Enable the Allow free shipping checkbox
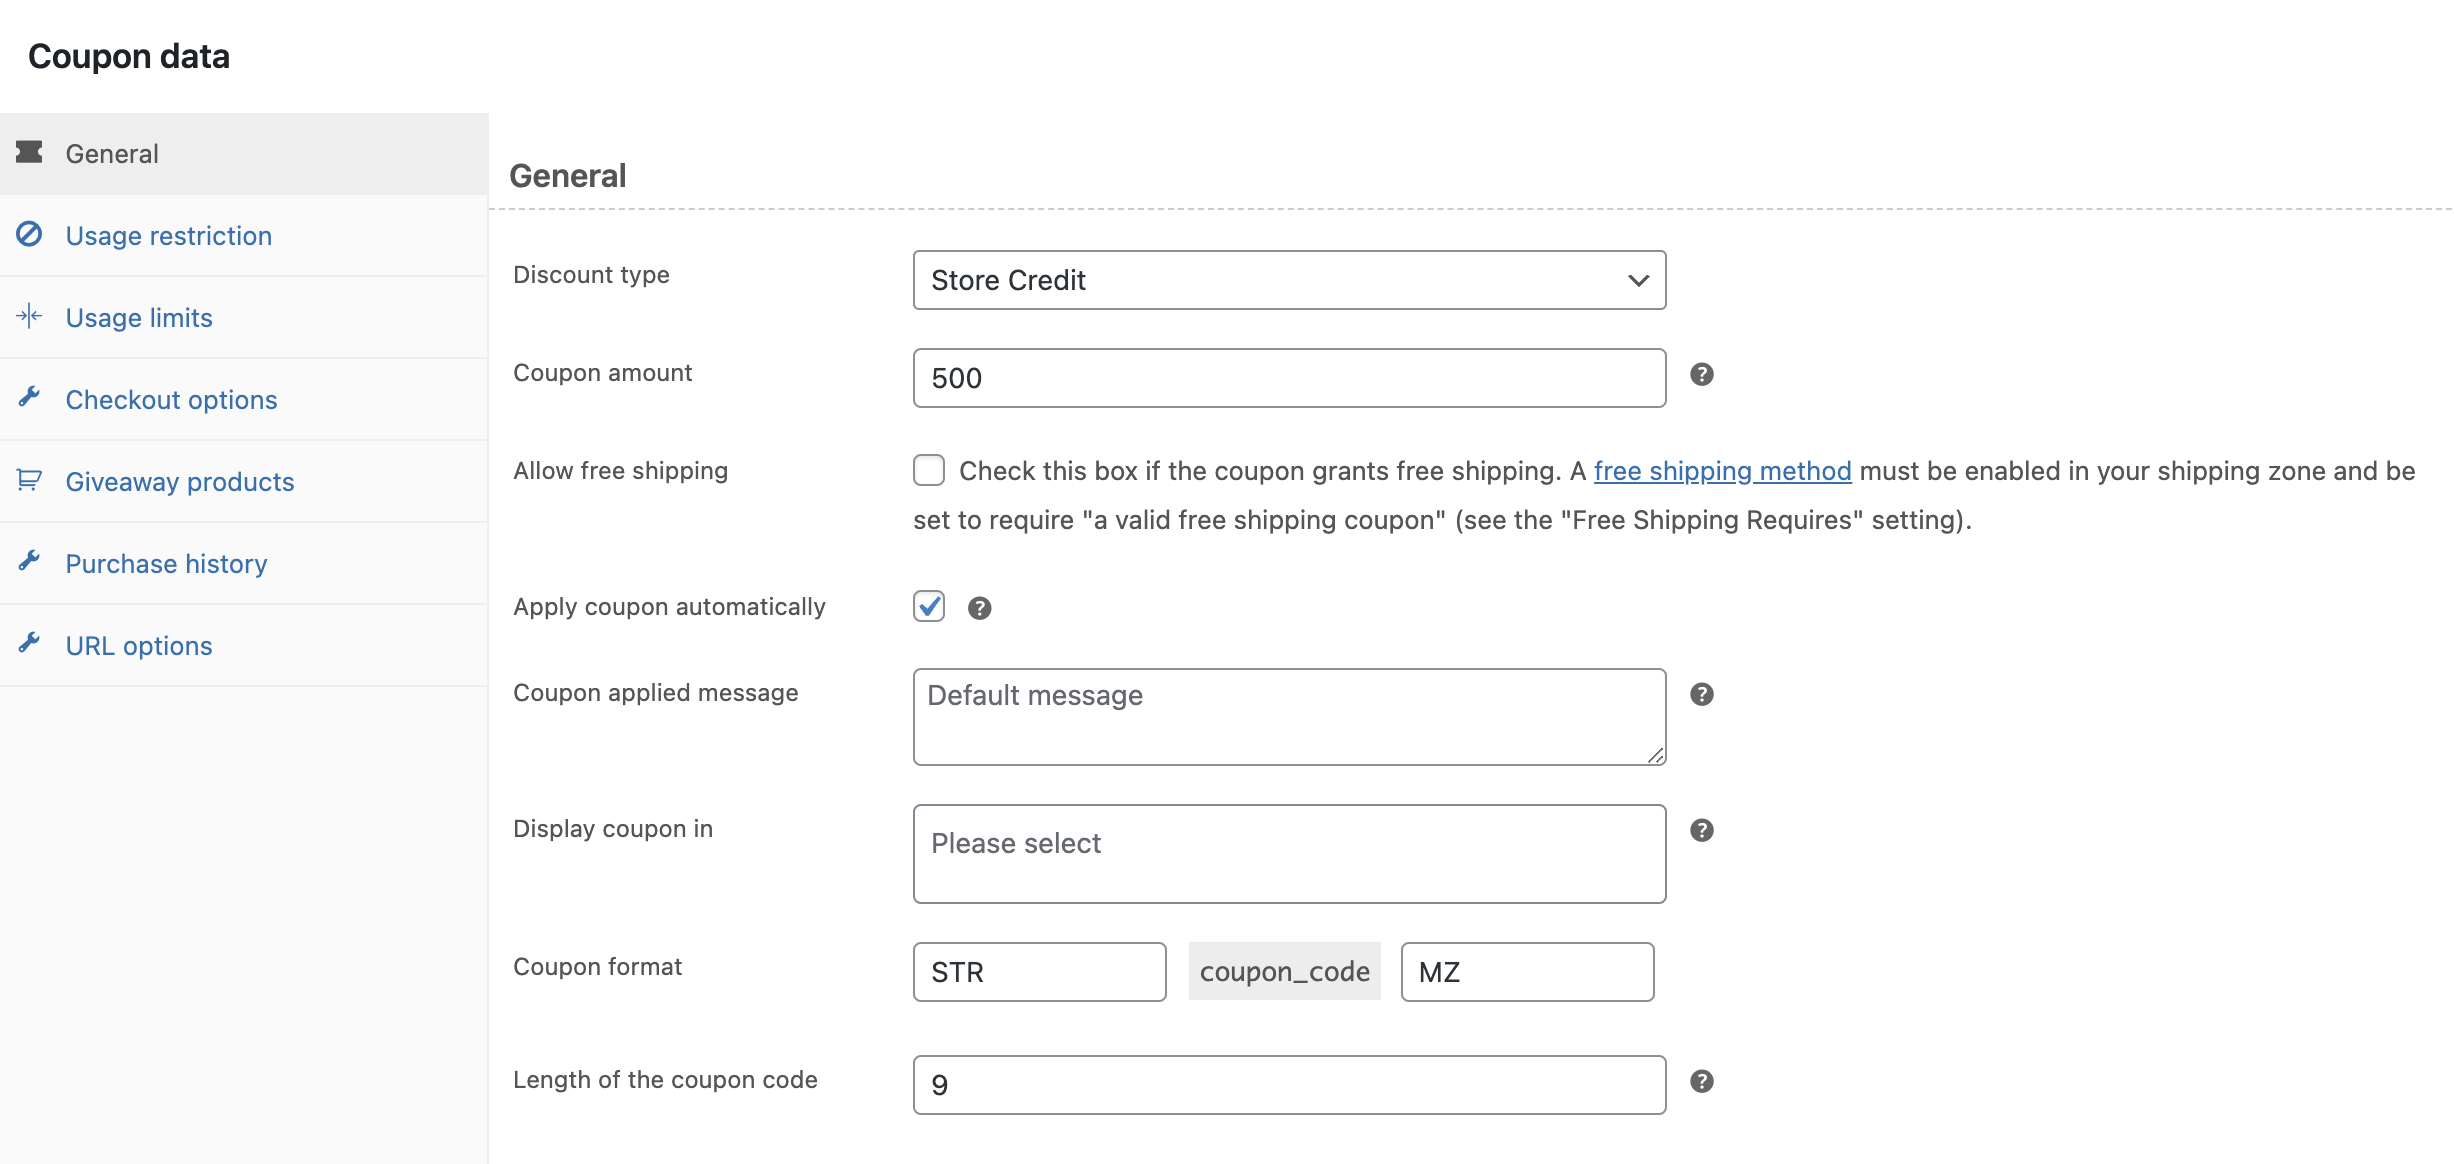Viewport: 2454px width, 1164px height. pos(929,470)
